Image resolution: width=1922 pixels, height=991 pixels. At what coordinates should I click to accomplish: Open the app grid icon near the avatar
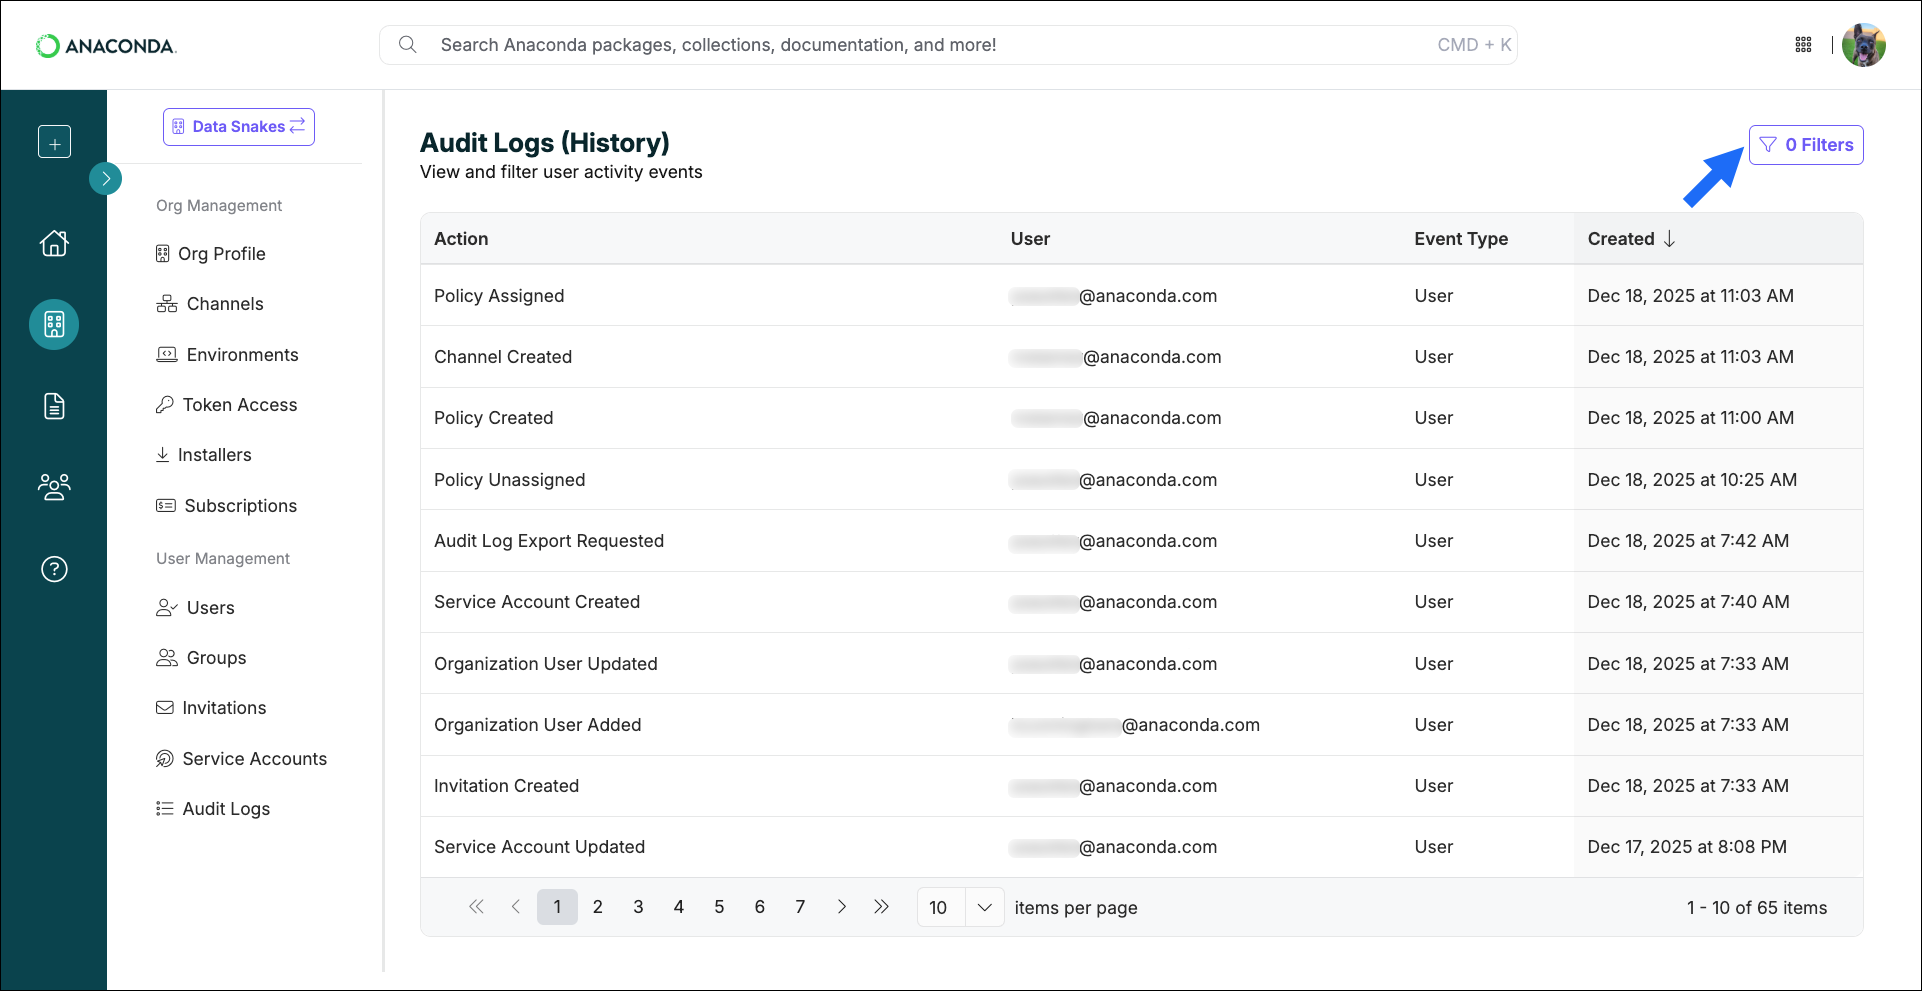click(x=1803, y=44)
